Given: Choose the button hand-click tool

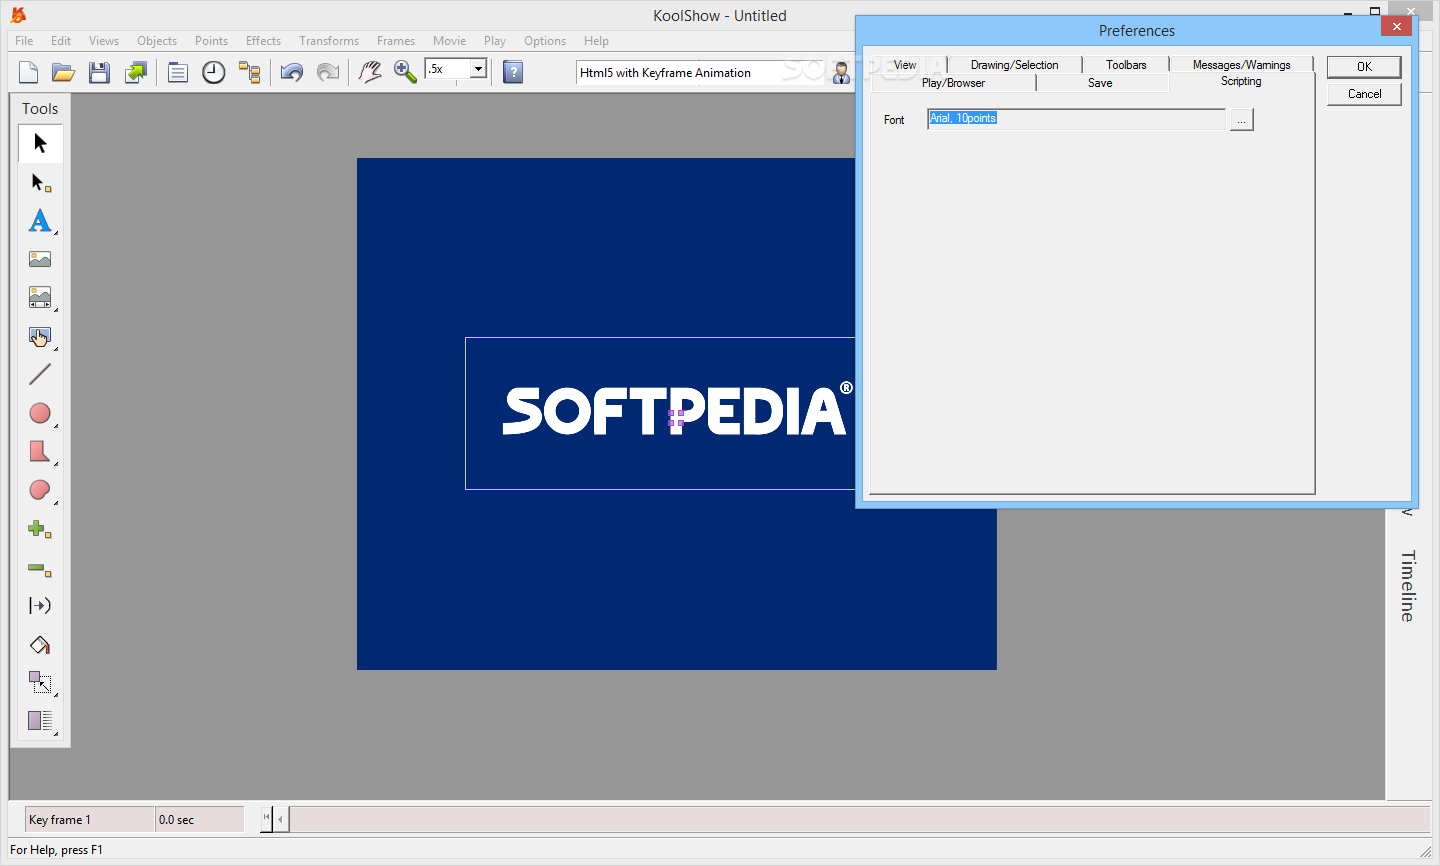Looking at the screenshot, I should (x=40, y=336).
